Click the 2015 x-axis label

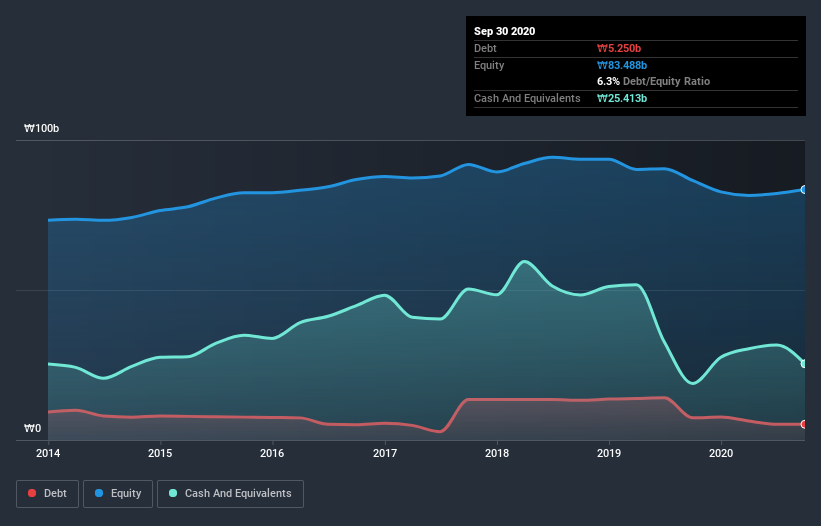(160, 453)
